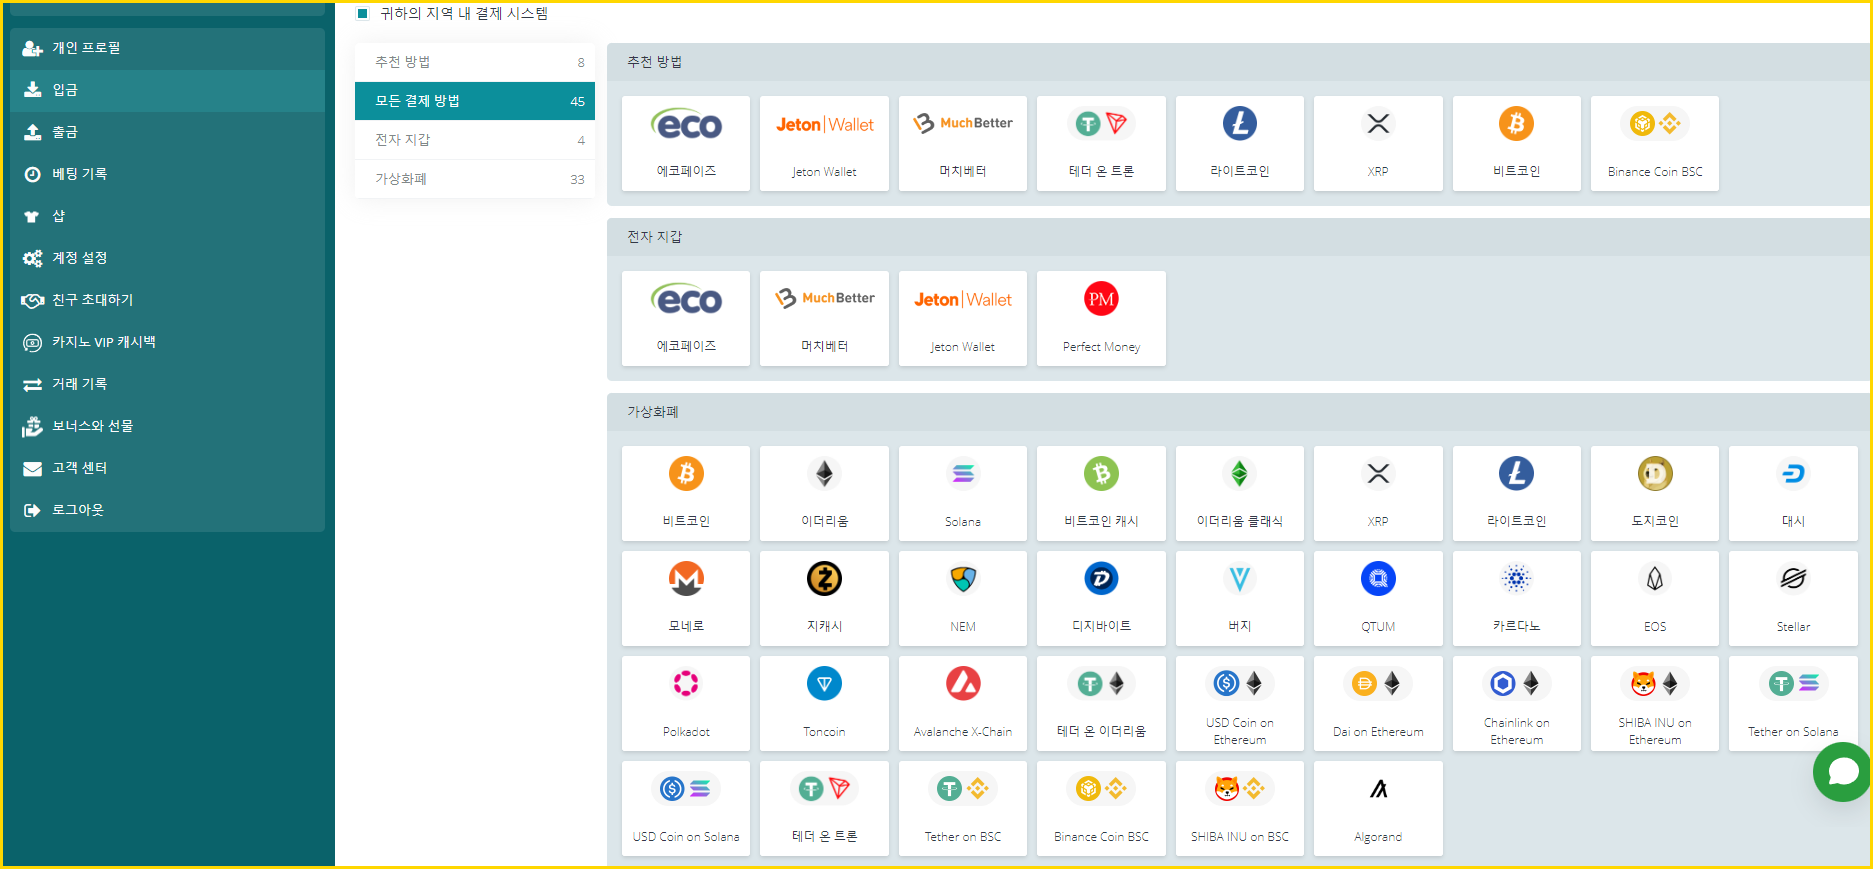Viewport: 1873px width, 869px height.
Task: Select Bitcoin in the recommended methods row
Action: coord(1516,143)
